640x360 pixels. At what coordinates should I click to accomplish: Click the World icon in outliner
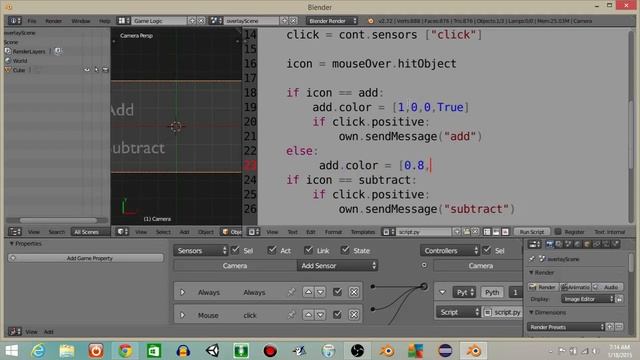pyautogui.click(x=8, y=60)
